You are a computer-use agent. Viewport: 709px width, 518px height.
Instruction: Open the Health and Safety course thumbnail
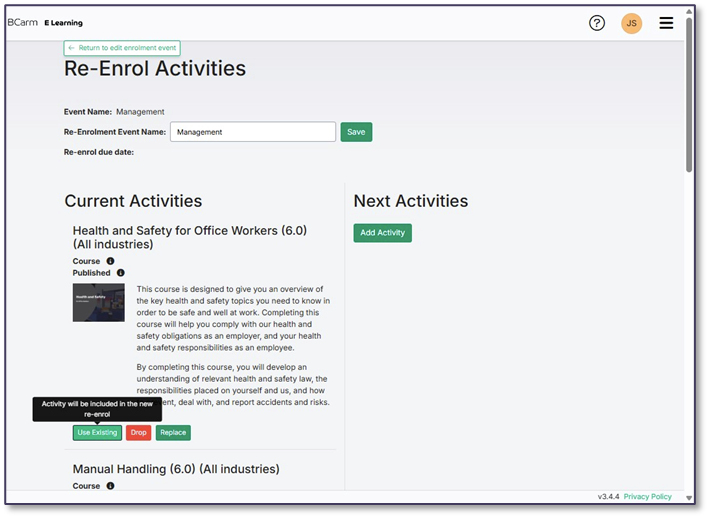[98, 302]
